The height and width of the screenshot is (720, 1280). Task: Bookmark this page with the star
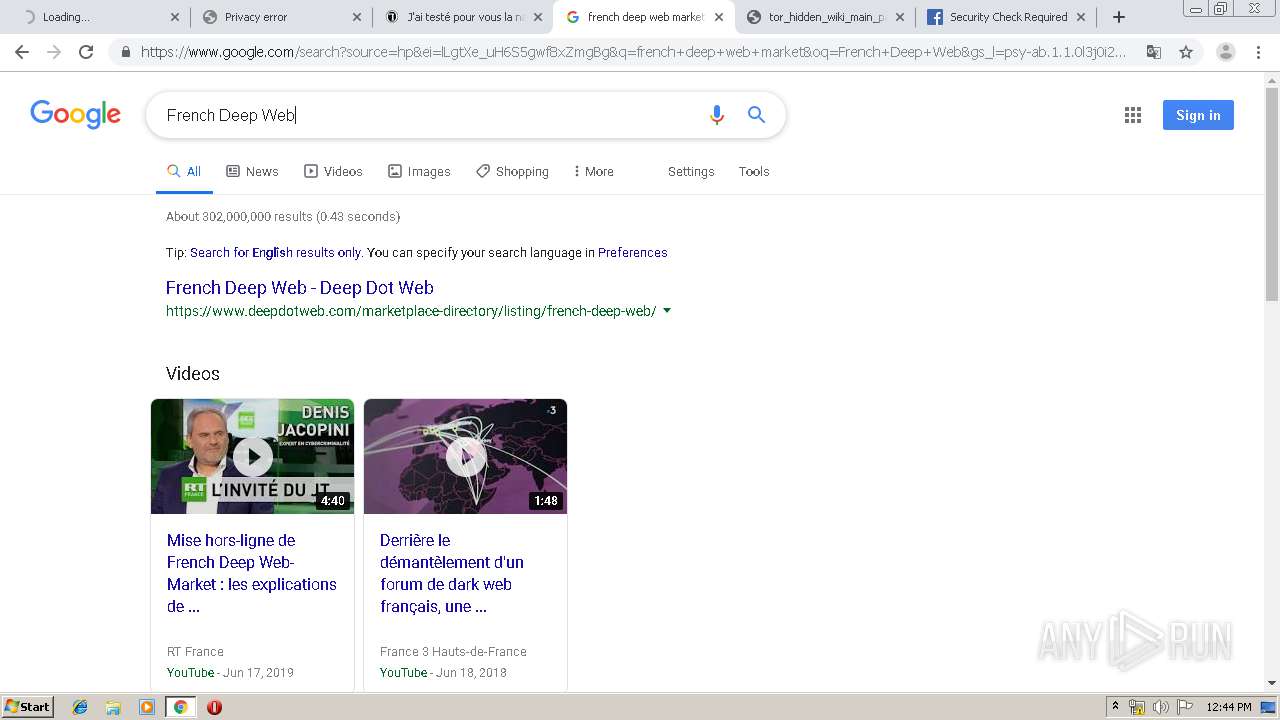(1186, 52)
